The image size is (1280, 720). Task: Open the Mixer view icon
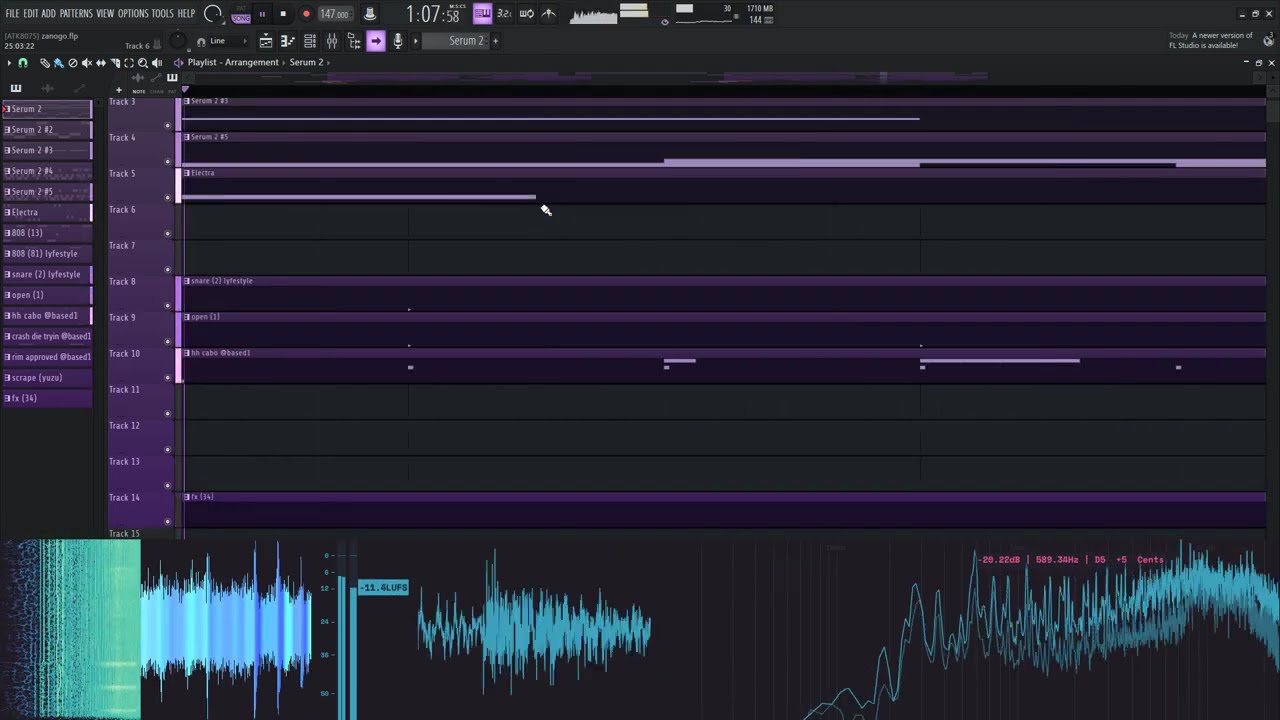[x=332, y=41]
